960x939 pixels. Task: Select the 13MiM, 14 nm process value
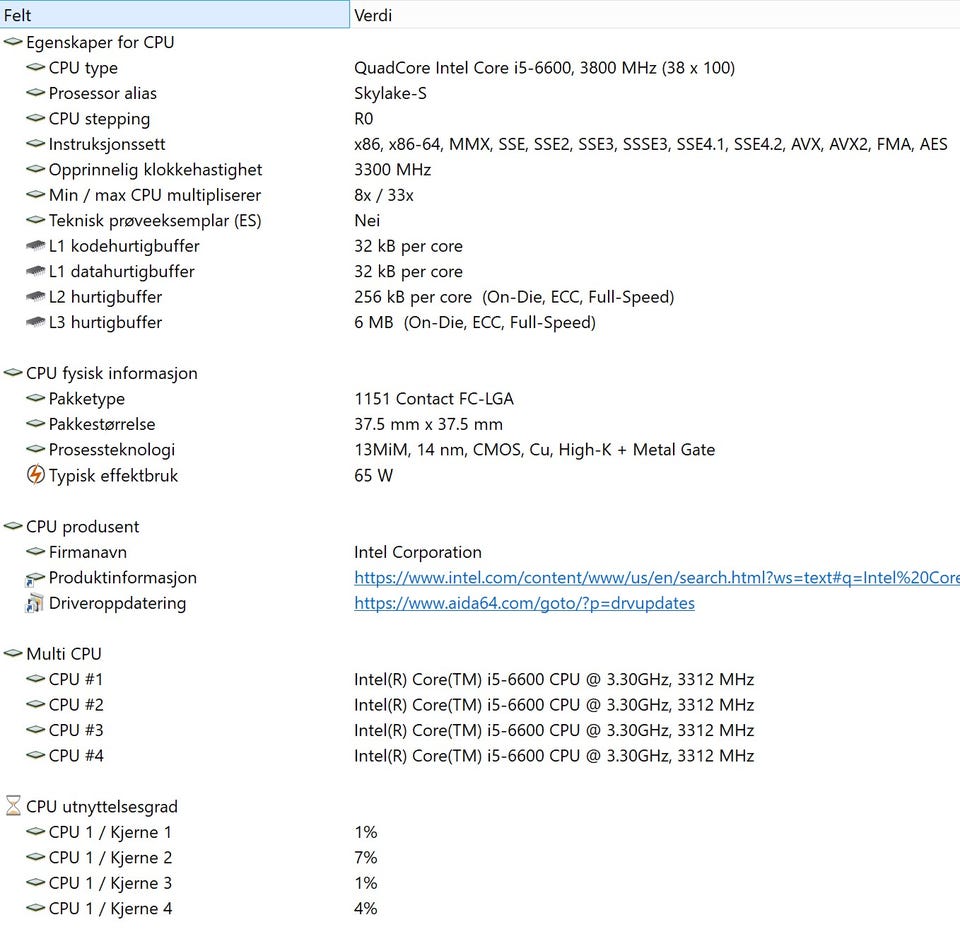coord(534,449)
